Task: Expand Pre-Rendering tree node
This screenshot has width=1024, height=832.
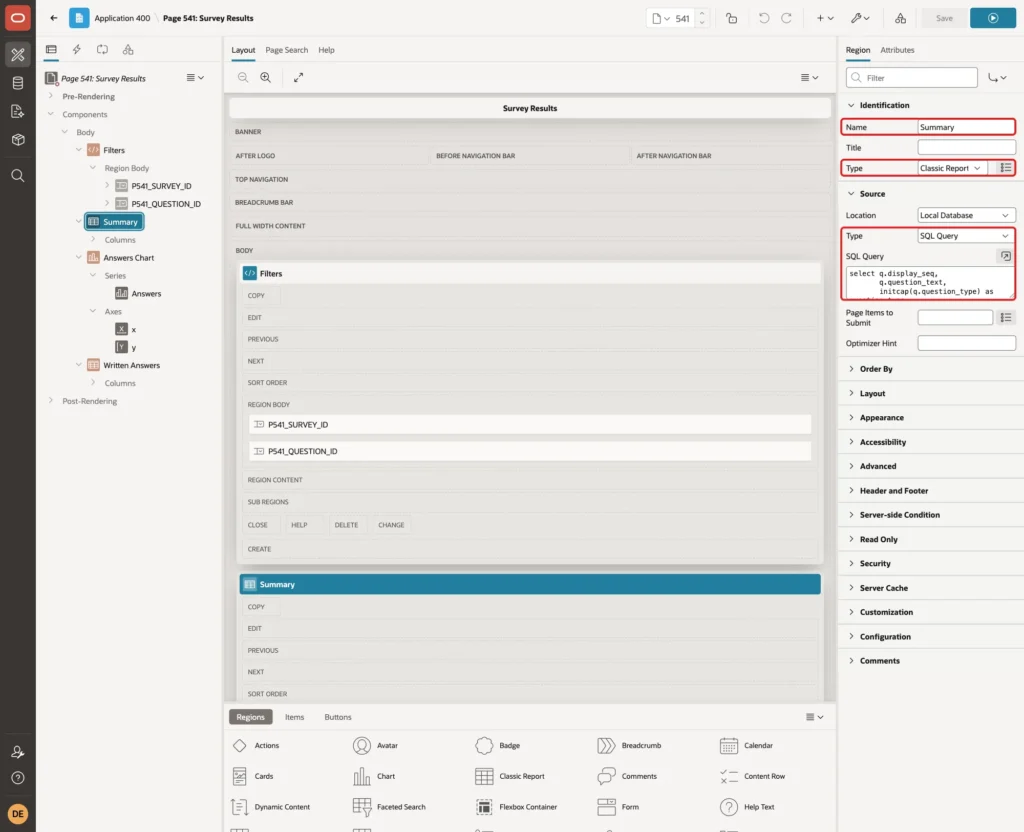Action: (x=51, y=96)
